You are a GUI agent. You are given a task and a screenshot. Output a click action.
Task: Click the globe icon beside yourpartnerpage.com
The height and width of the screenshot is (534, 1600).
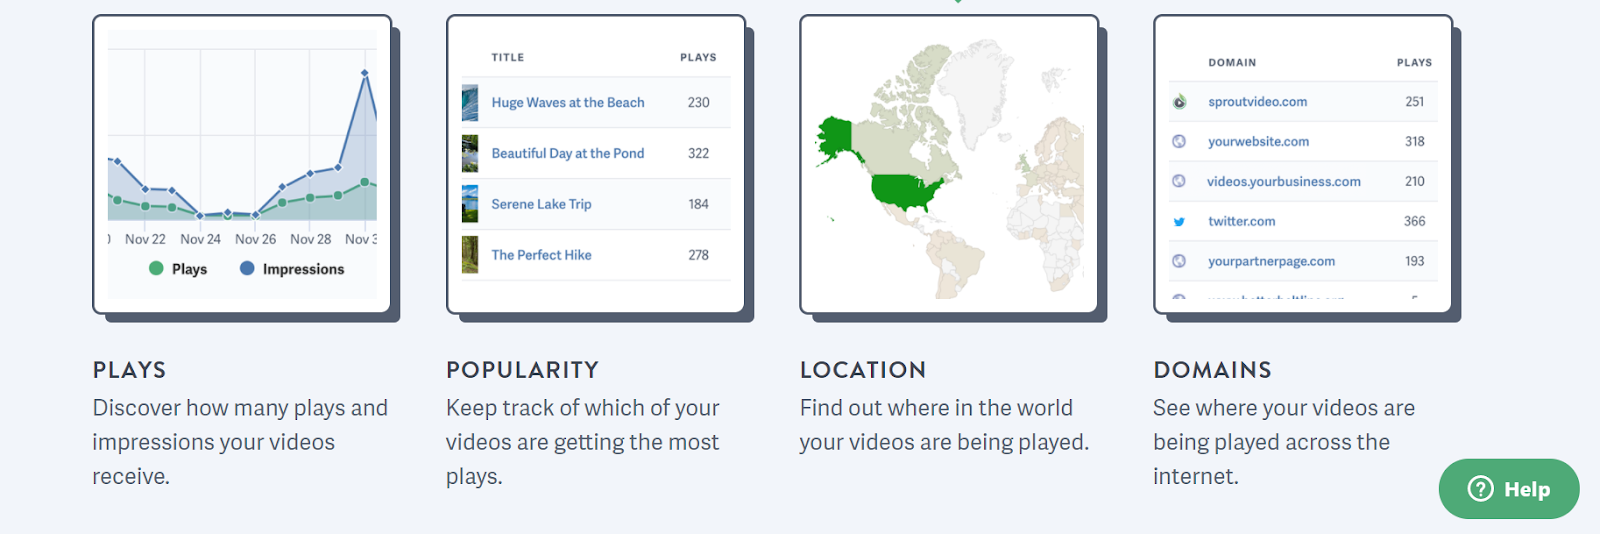[1179, 261]
